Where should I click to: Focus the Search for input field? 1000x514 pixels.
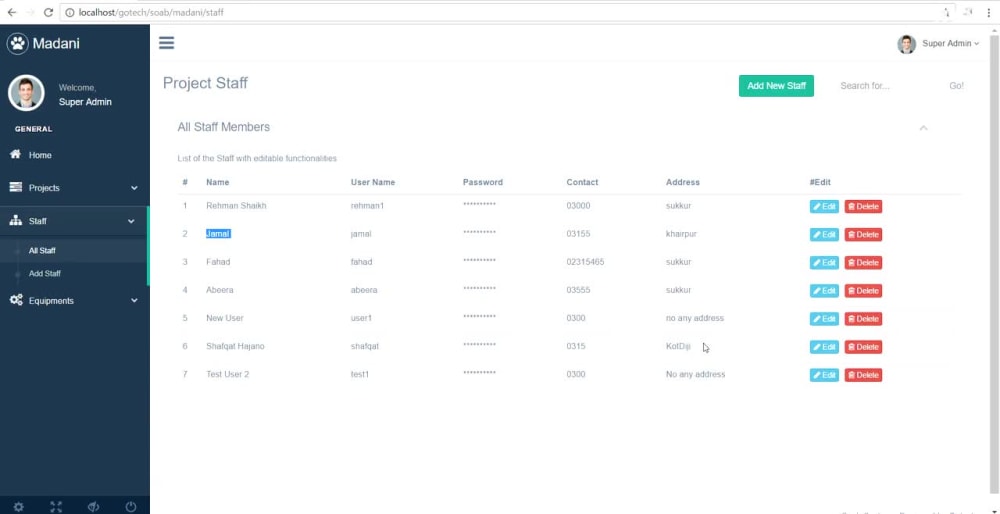(x=887, y=85)
